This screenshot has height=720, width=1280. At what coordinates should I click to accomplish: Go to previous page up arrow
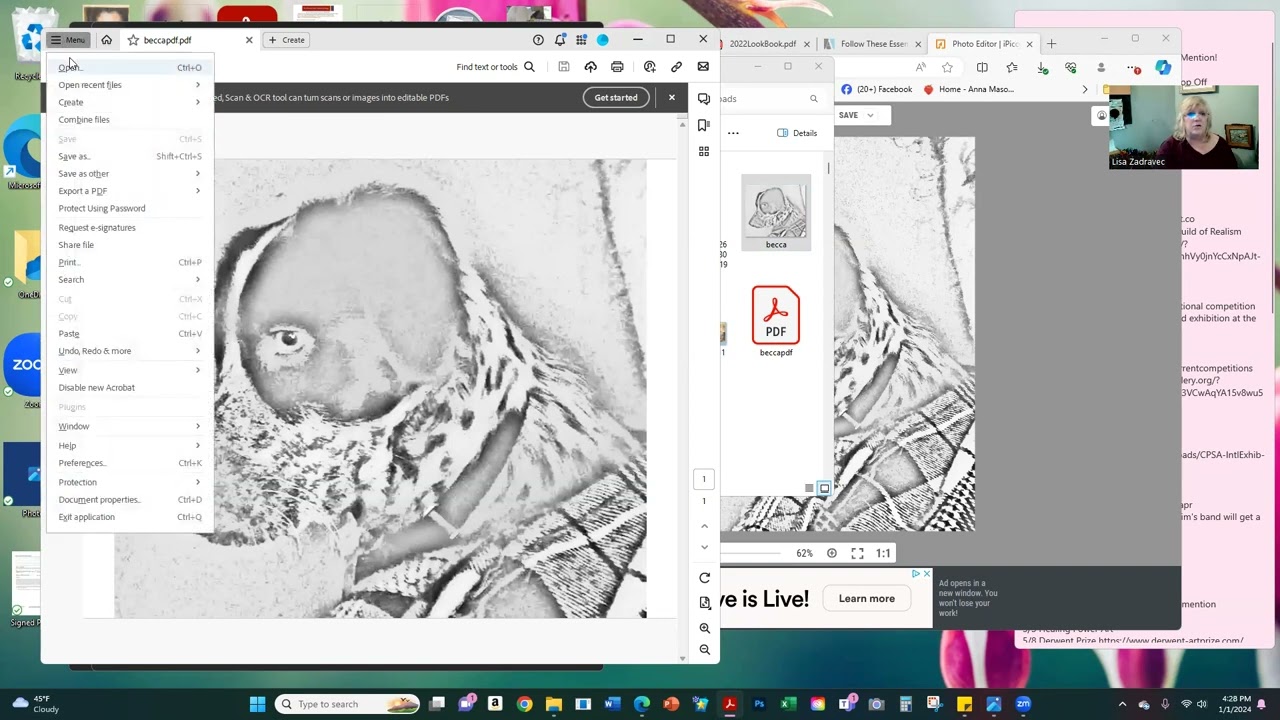(704, 526)
